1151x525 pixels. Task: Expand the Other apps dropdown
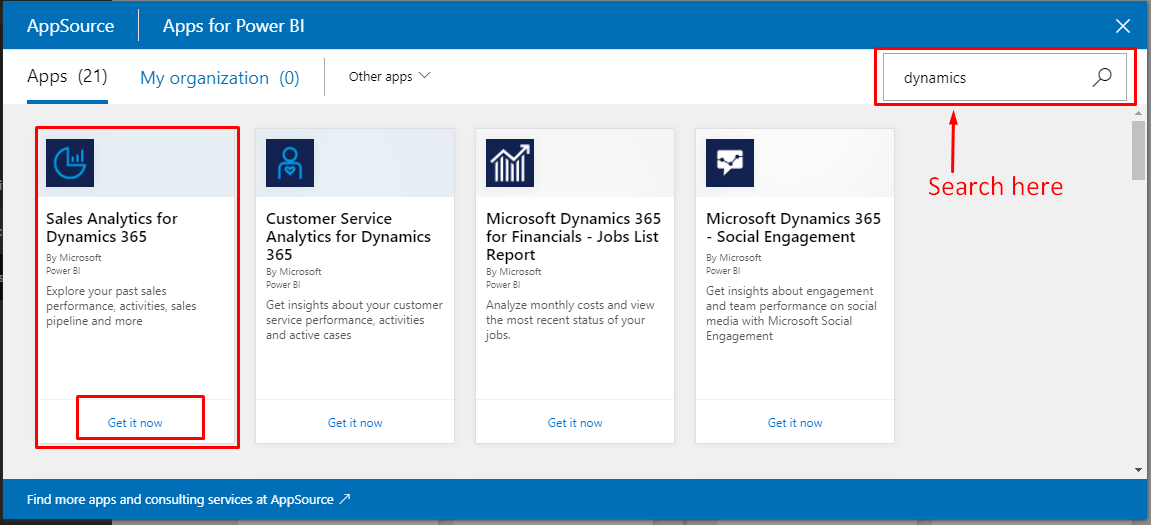click(389, 76)
